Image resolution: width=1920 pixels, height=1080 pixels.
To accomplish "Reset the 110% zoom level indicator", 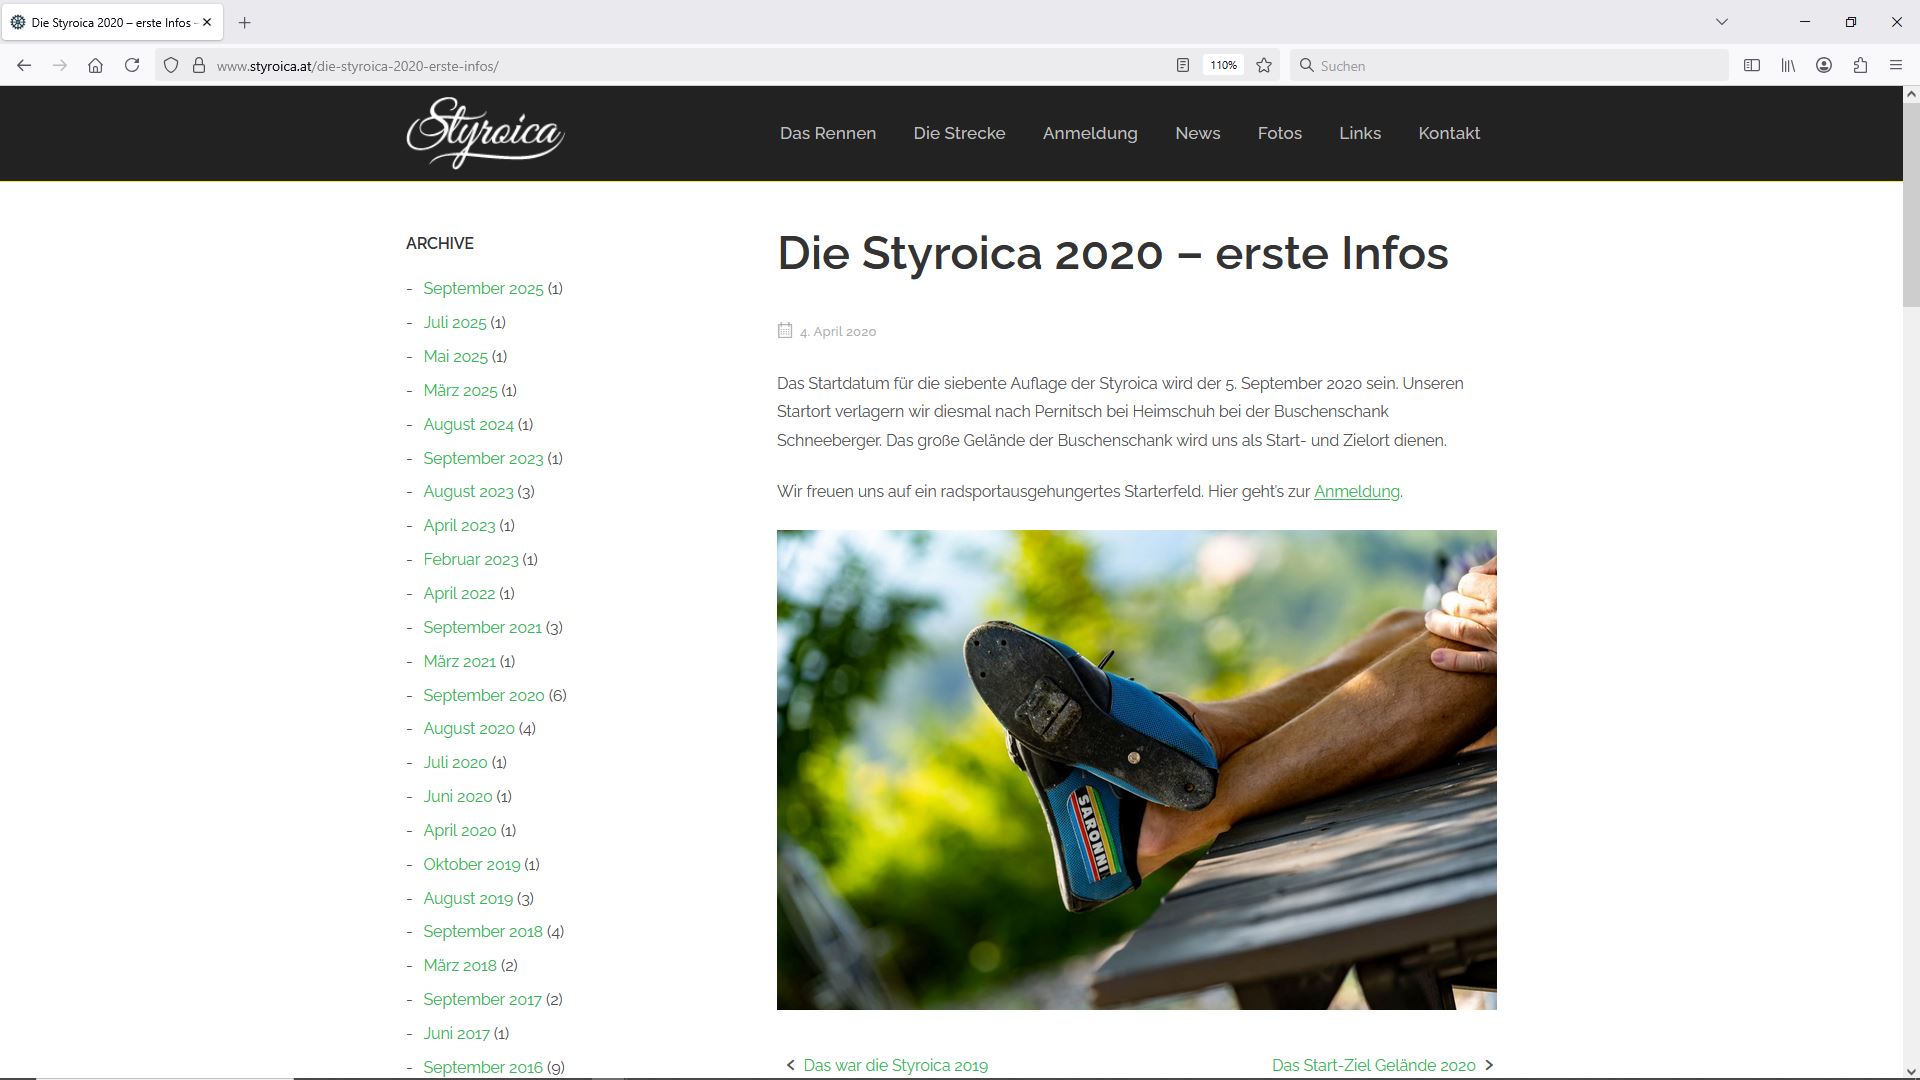I will [1223, 65].
